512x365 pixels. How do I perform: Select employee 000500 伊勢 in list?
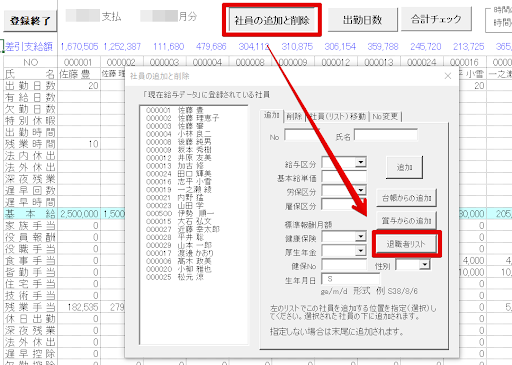[x=180, y=213]
